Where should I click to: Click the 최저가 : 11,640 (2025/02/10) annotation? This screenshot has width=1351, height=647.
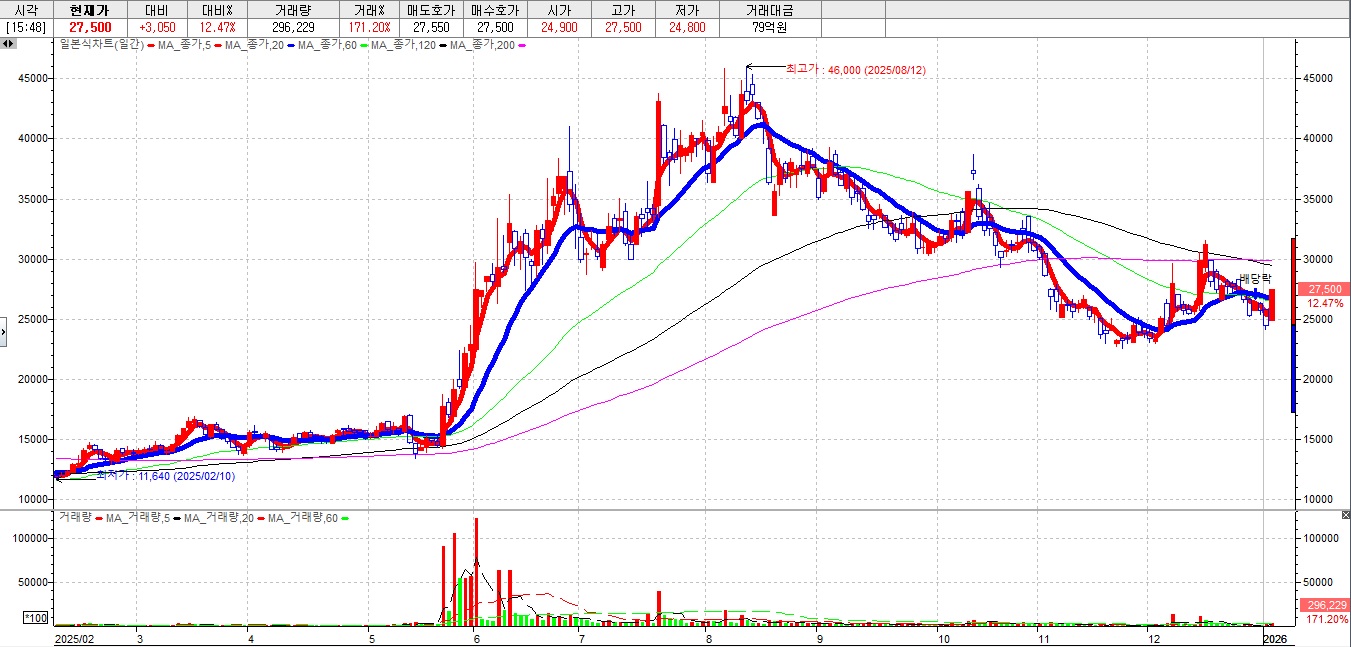pyautogui.click(x=166, y=477)
